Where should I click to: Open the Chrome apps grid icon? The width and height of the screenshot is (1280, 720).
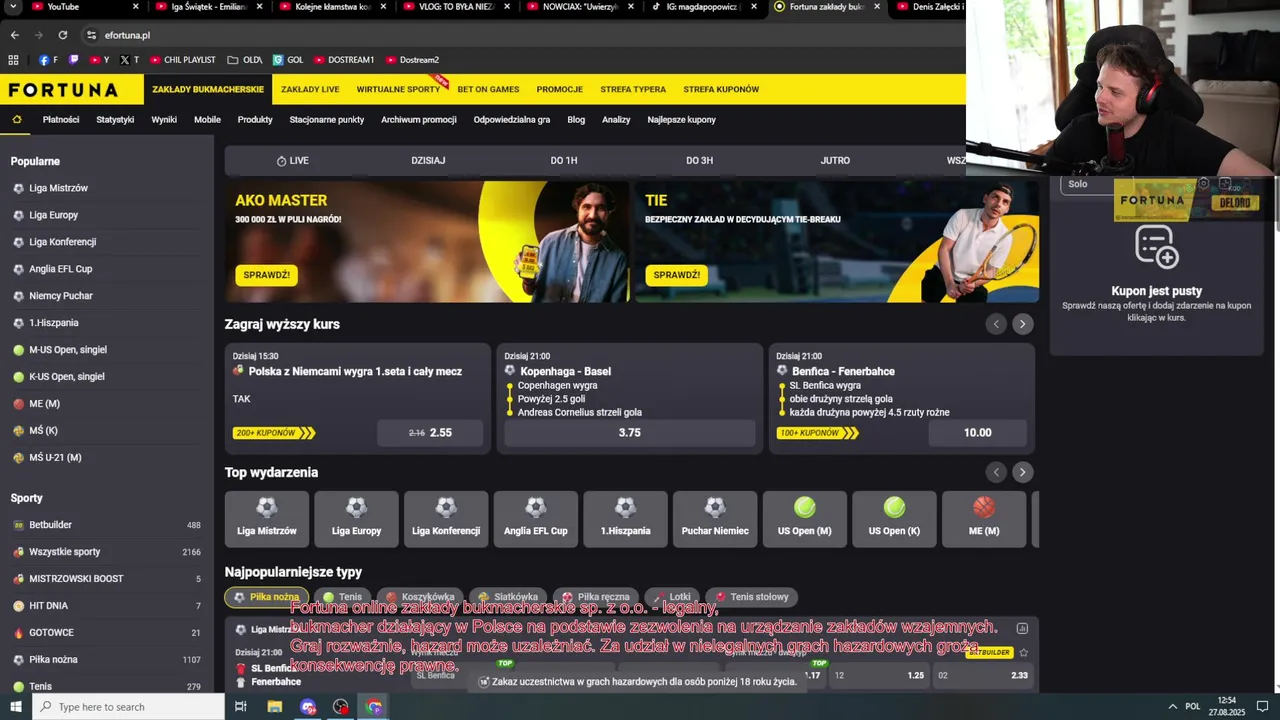point(14,60)
